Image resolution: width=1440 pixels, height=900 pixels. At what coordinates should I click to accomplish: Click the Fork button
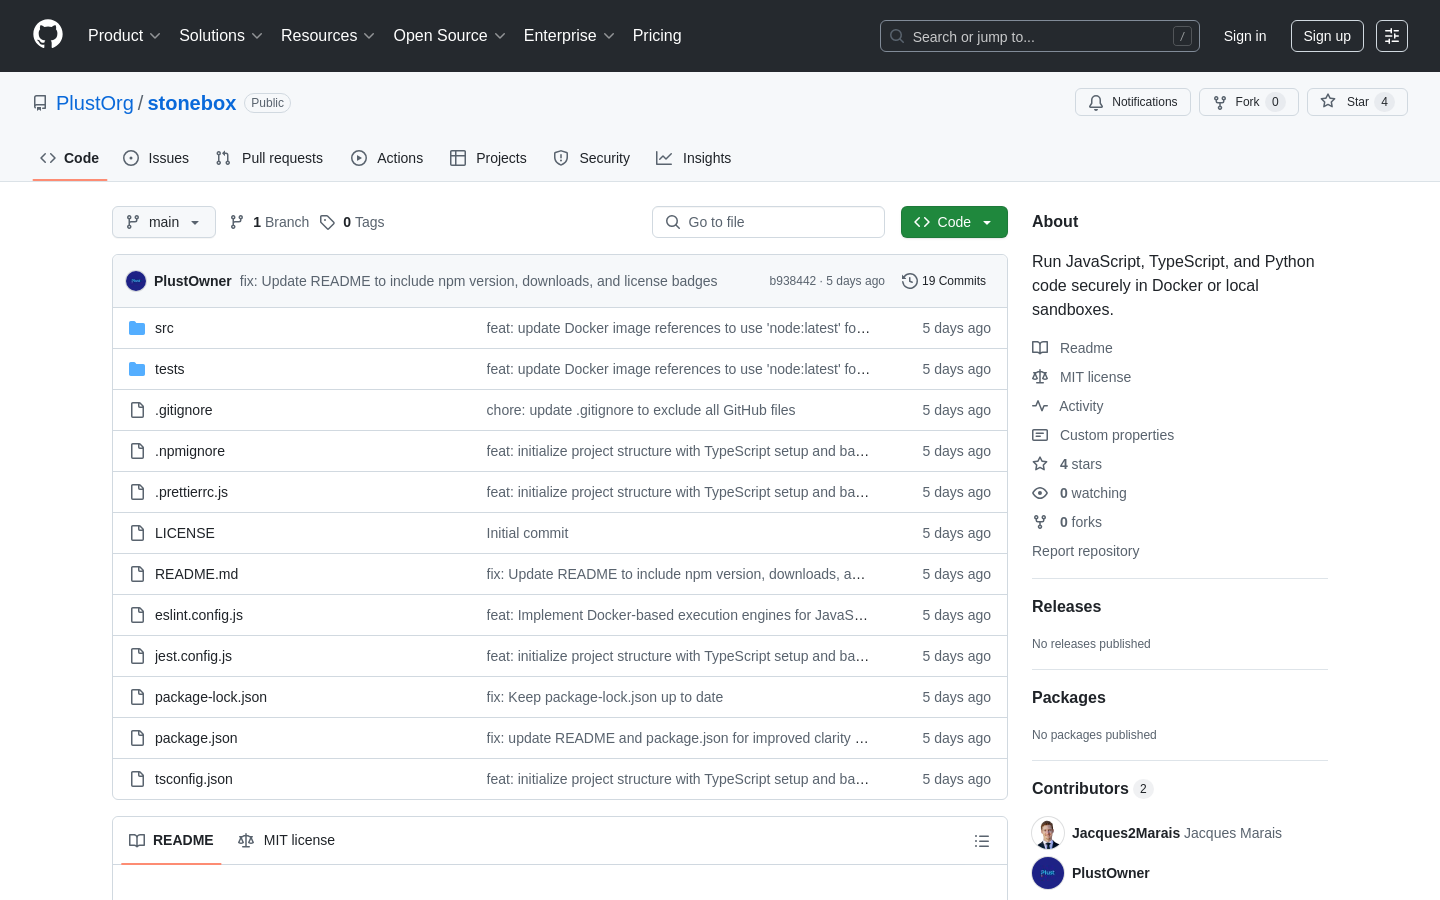(x=1249, y=102)
